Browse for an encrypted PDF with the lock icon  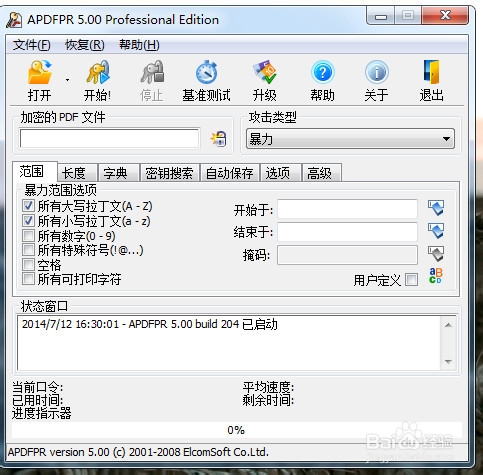tap(219, 139)
